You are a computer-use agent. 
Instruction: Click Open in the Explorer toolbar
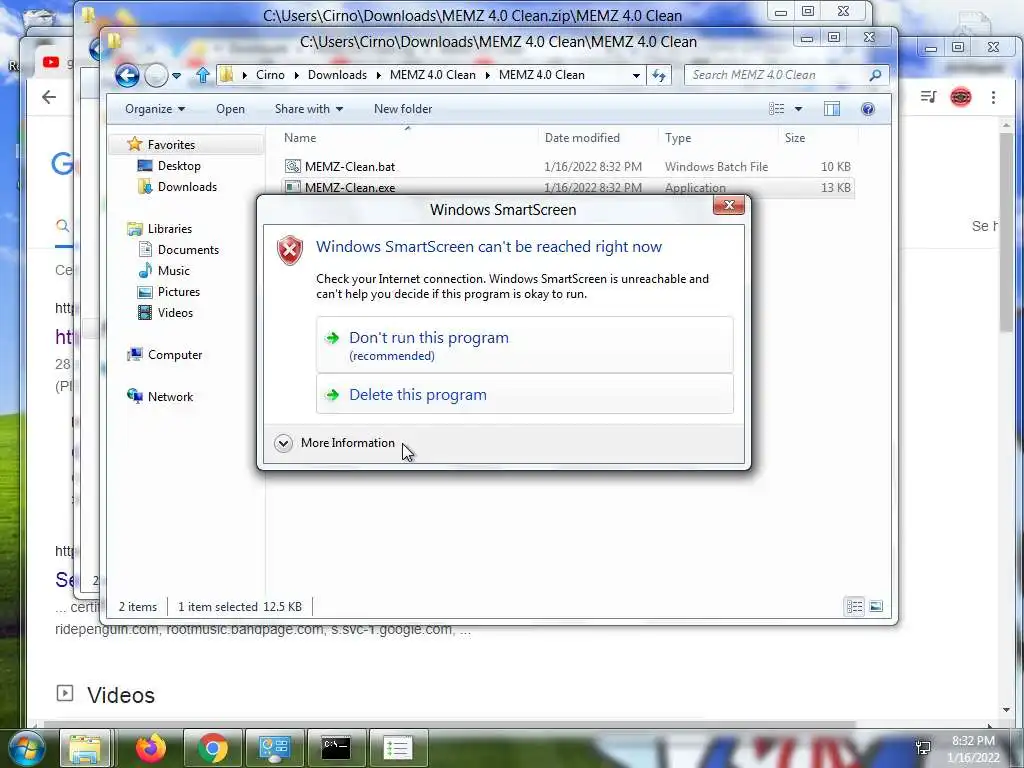pos(231,109)
